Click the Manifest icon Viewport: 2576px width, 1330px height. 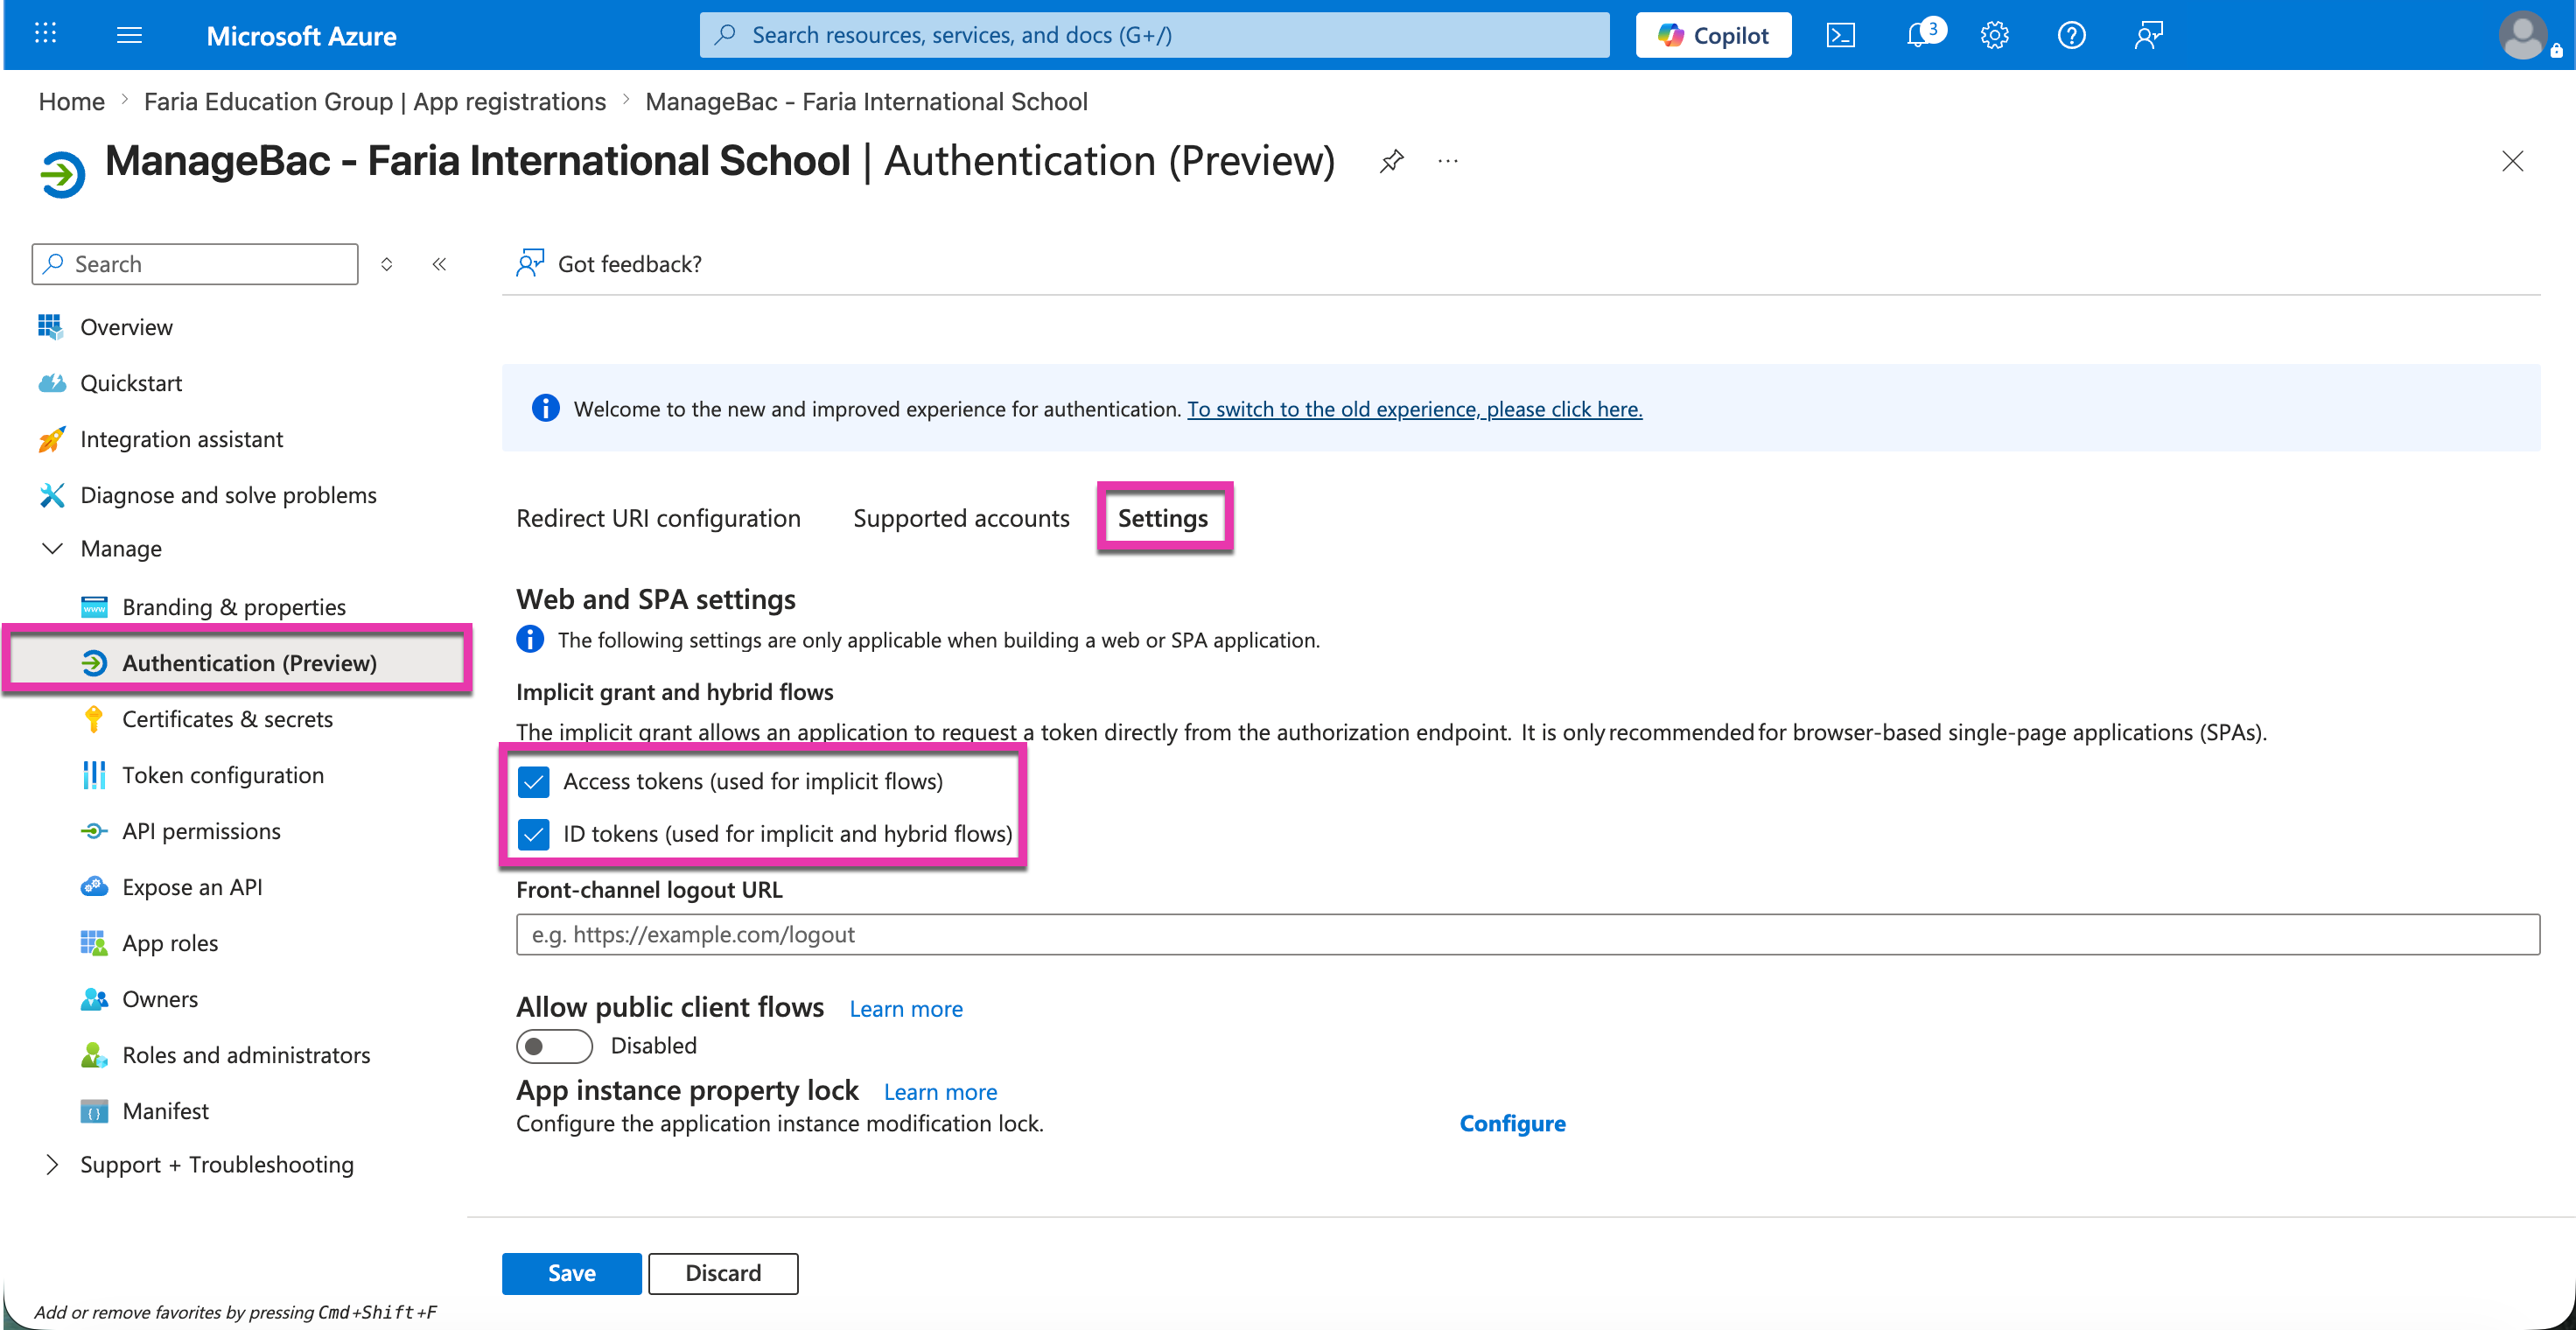[94, 1111]
